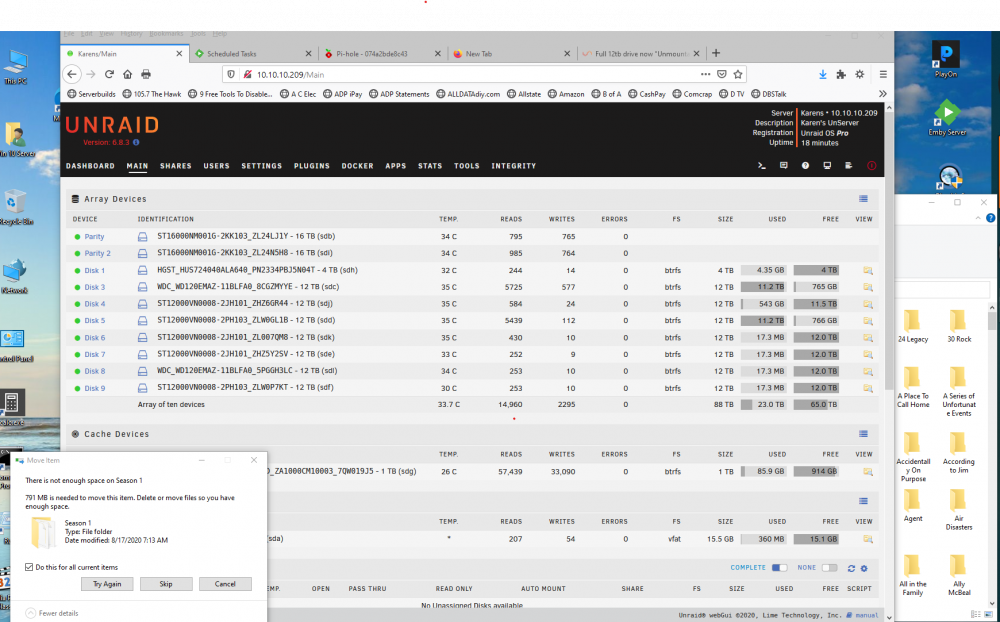
Task: Click the Array Devices list view icon
Action: pos(864,199)
